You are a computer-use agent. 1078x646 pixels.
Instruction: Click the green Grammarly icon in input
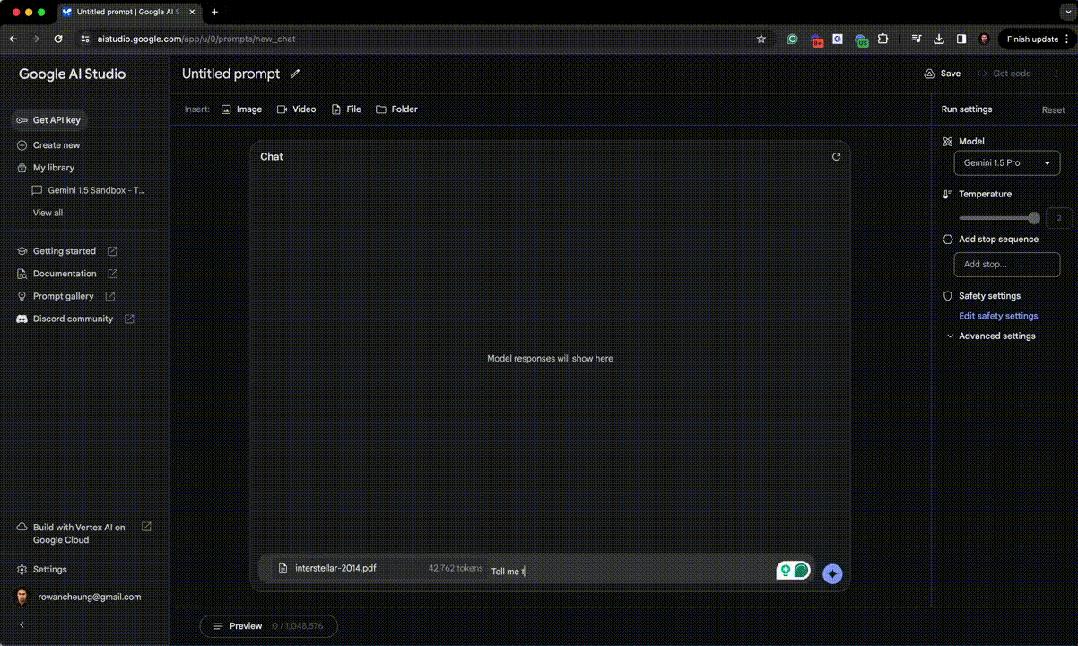801,570
